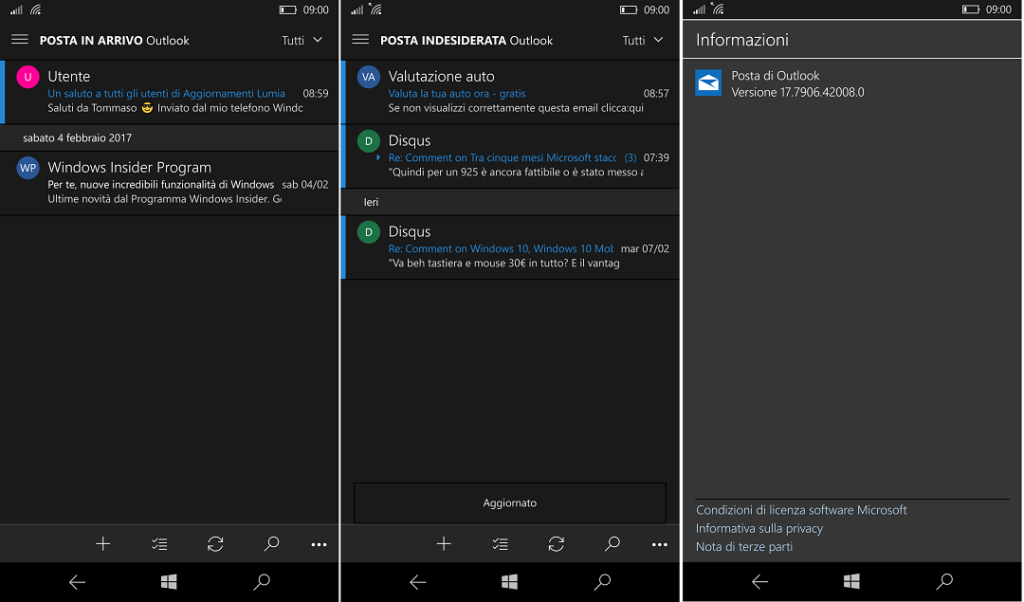This screenshot has height=602, width=1024.
Task: Tap POSTA IN ARRIVO Outlook title
Action: 114,40
